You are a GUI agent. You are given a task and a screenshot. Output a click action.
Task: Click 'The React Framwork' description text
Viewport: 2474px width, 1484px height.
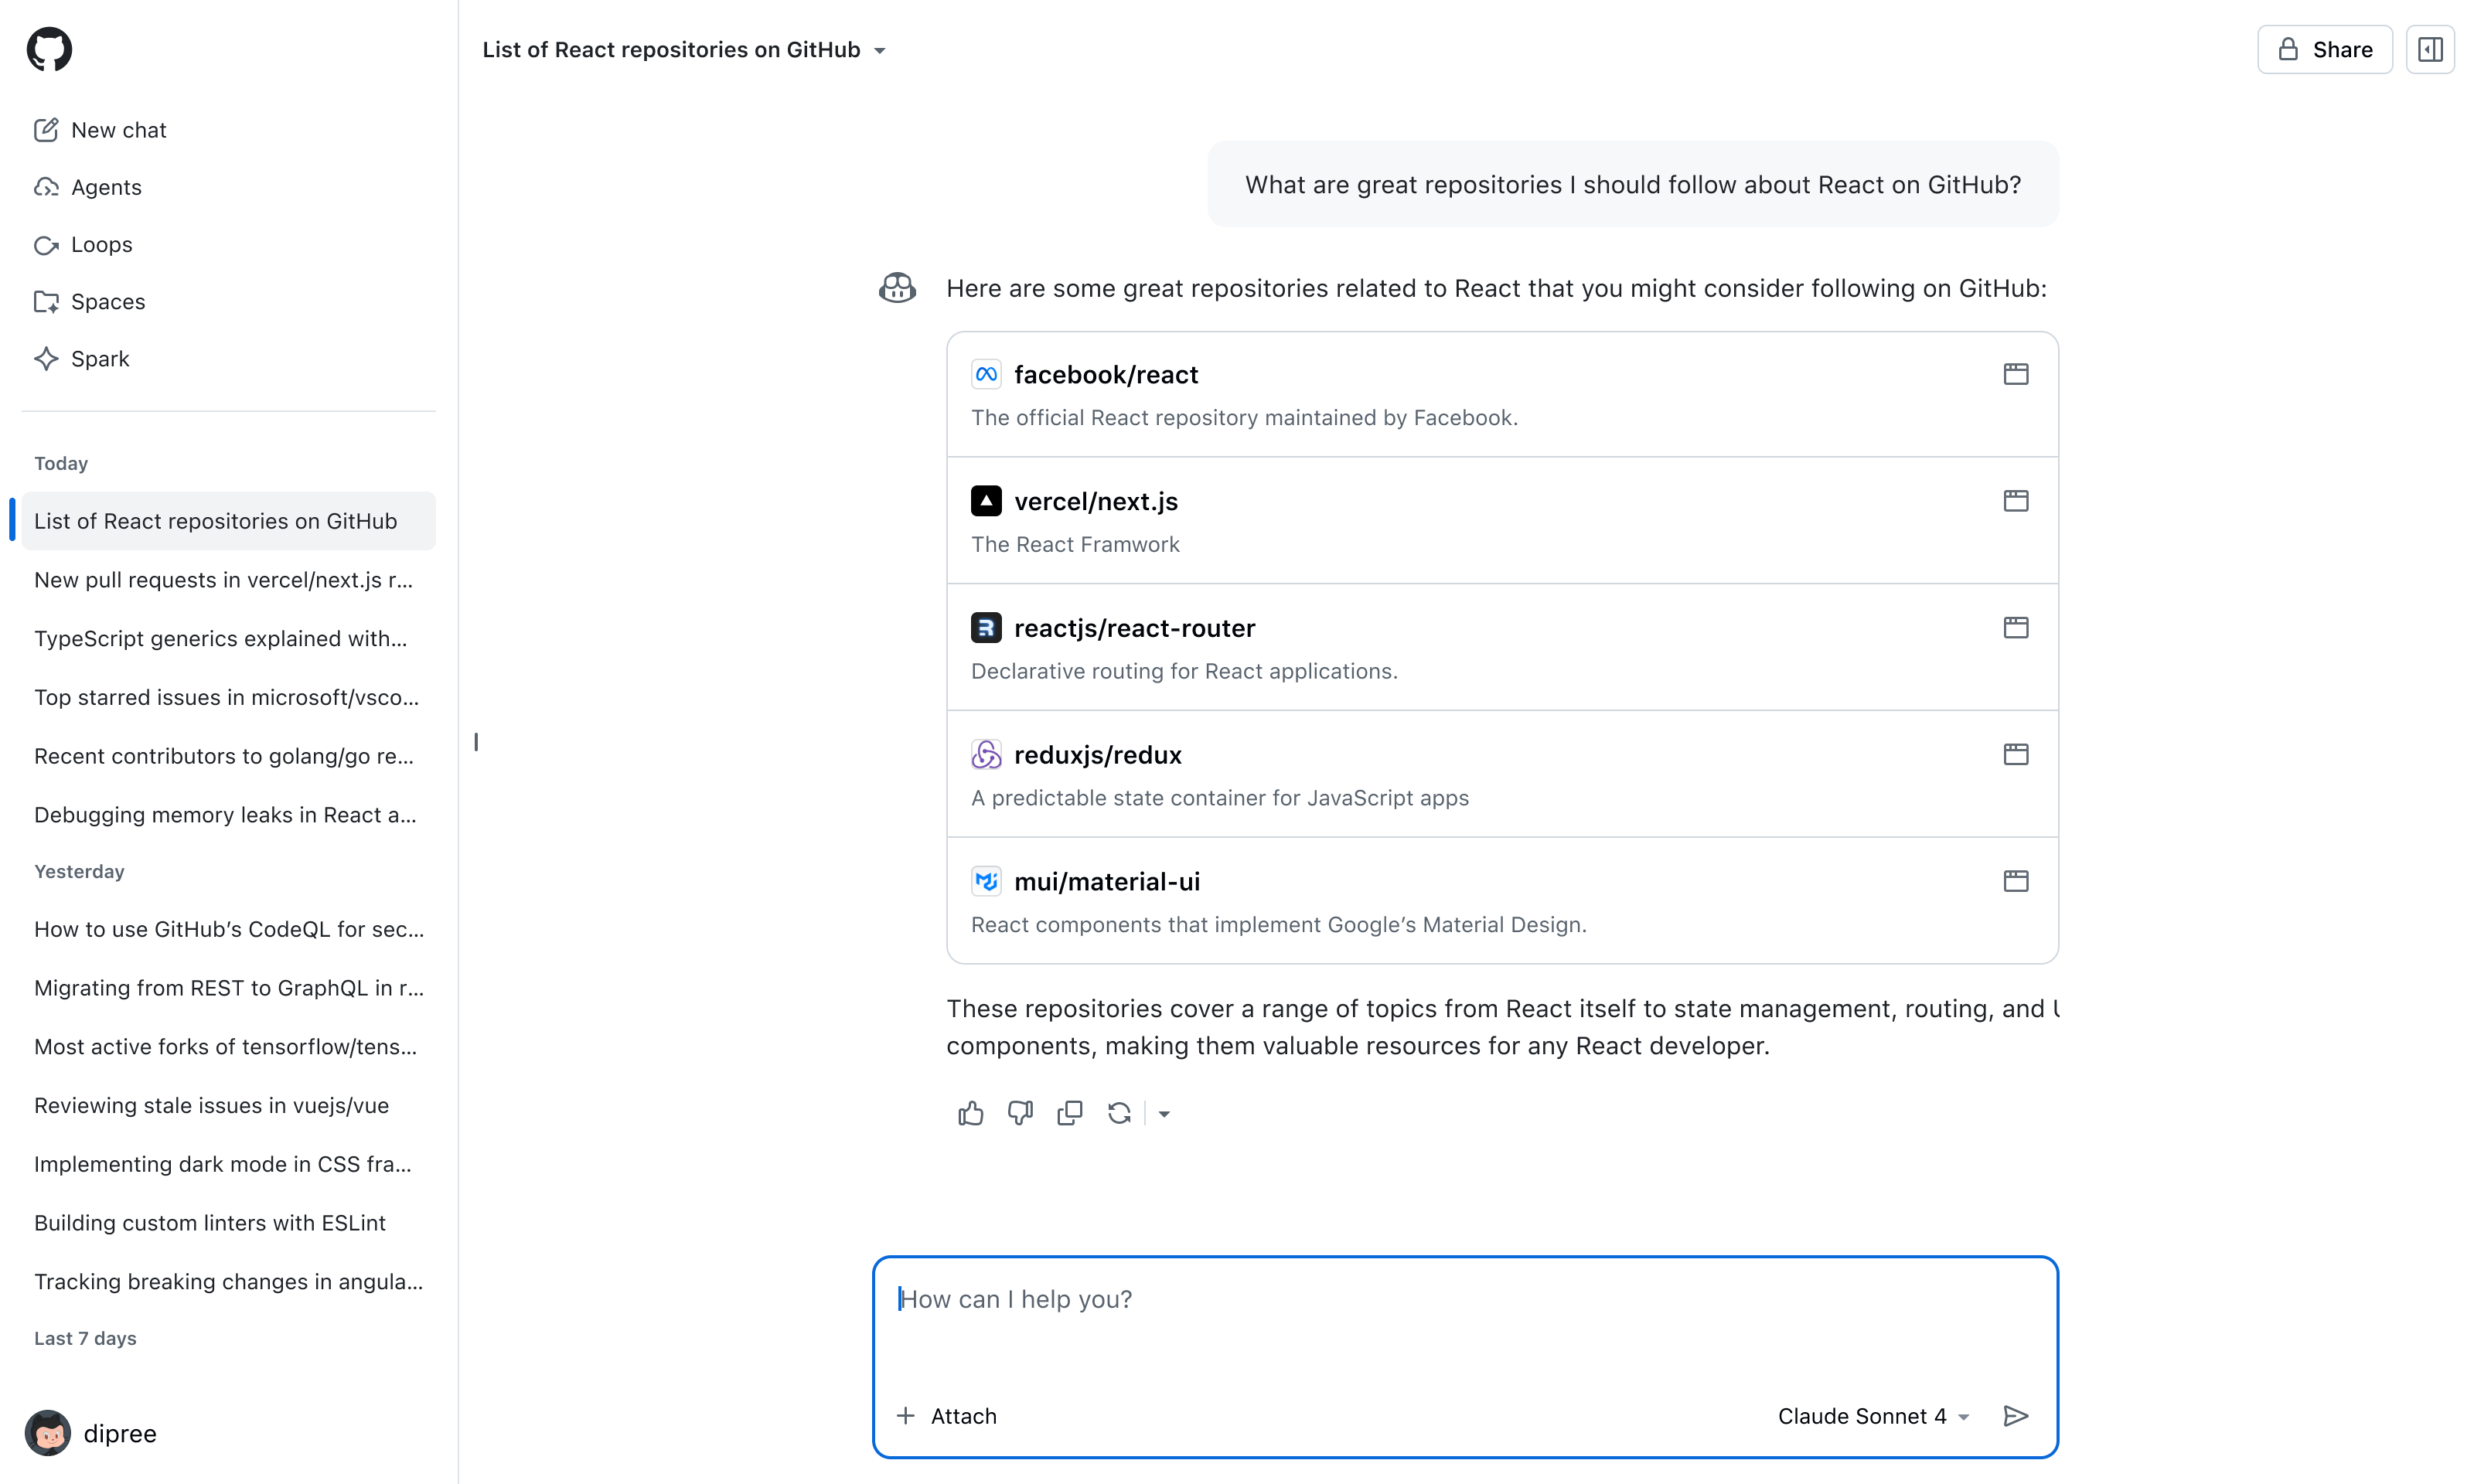coord(1075,544)
